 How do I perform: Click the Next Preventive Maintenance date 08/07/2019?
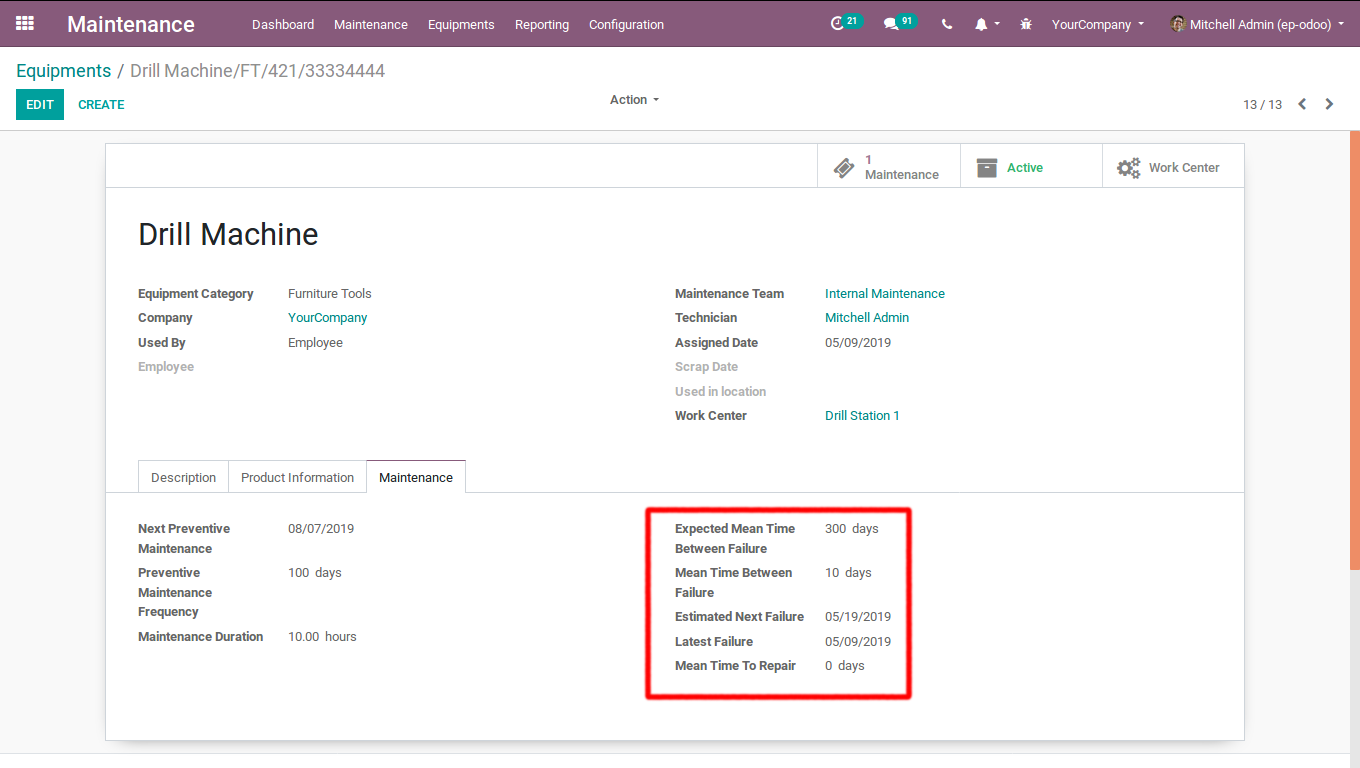(321, 529)
